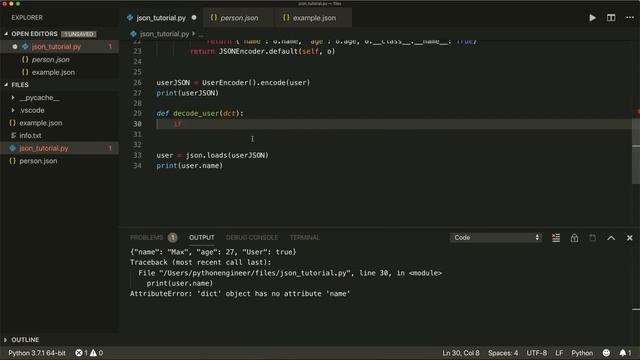Click the breadcrumb chevron after json_tutorial.py
This screenshot has height=360, width=640.
(194, 34)
